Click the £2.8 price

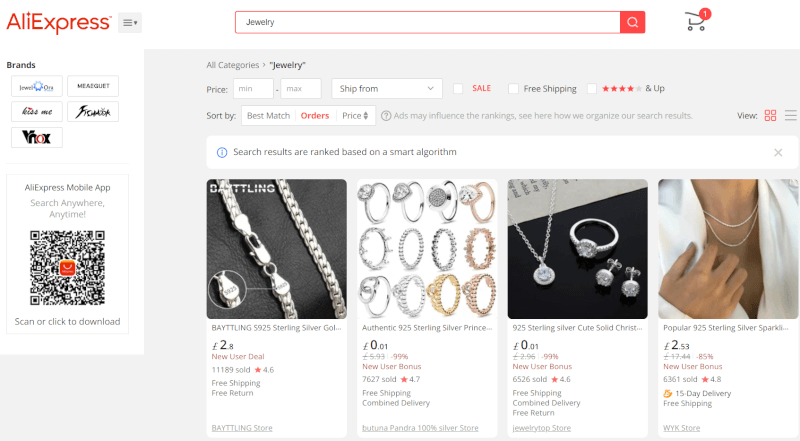223,346
